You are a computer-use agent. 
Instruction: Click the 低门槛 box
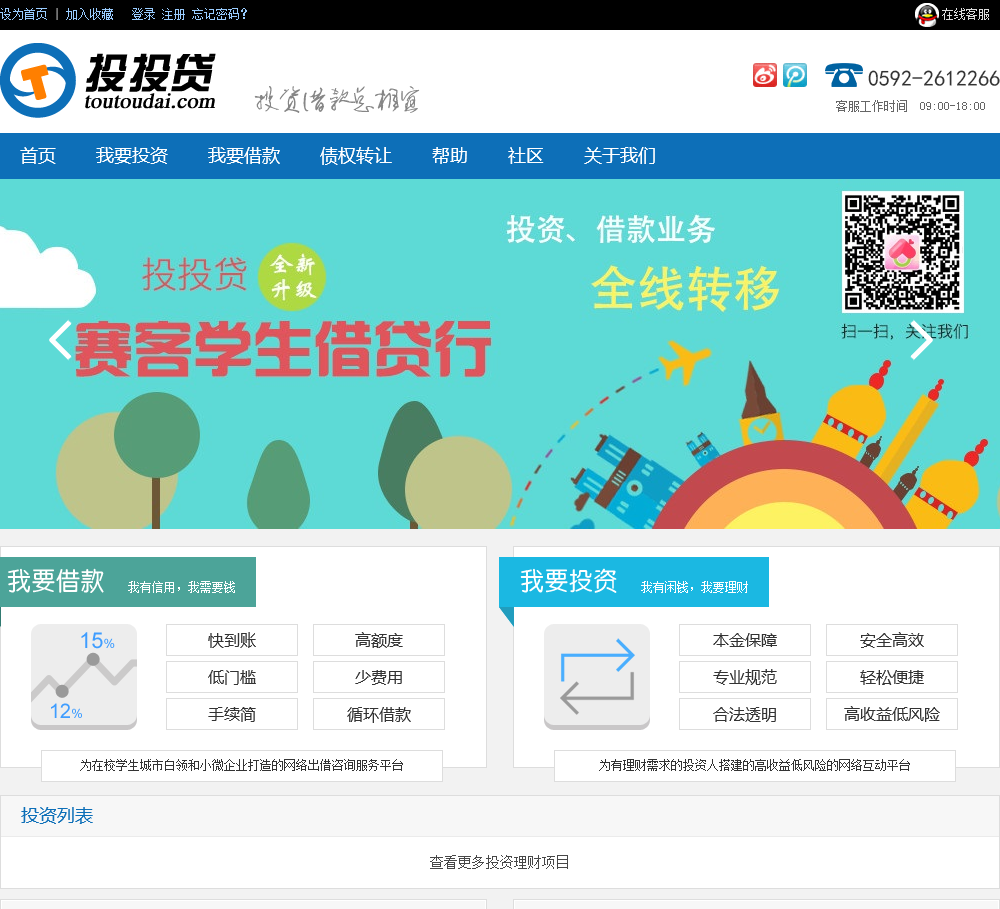[232, 677]
